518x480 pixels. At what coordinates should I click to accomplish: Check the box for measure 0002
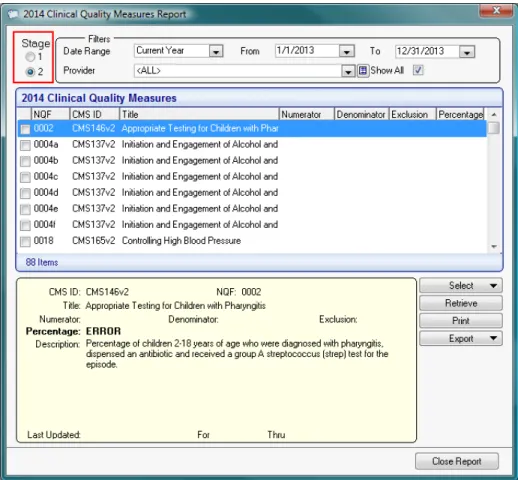pyautogui.click(x=25, y=129)
